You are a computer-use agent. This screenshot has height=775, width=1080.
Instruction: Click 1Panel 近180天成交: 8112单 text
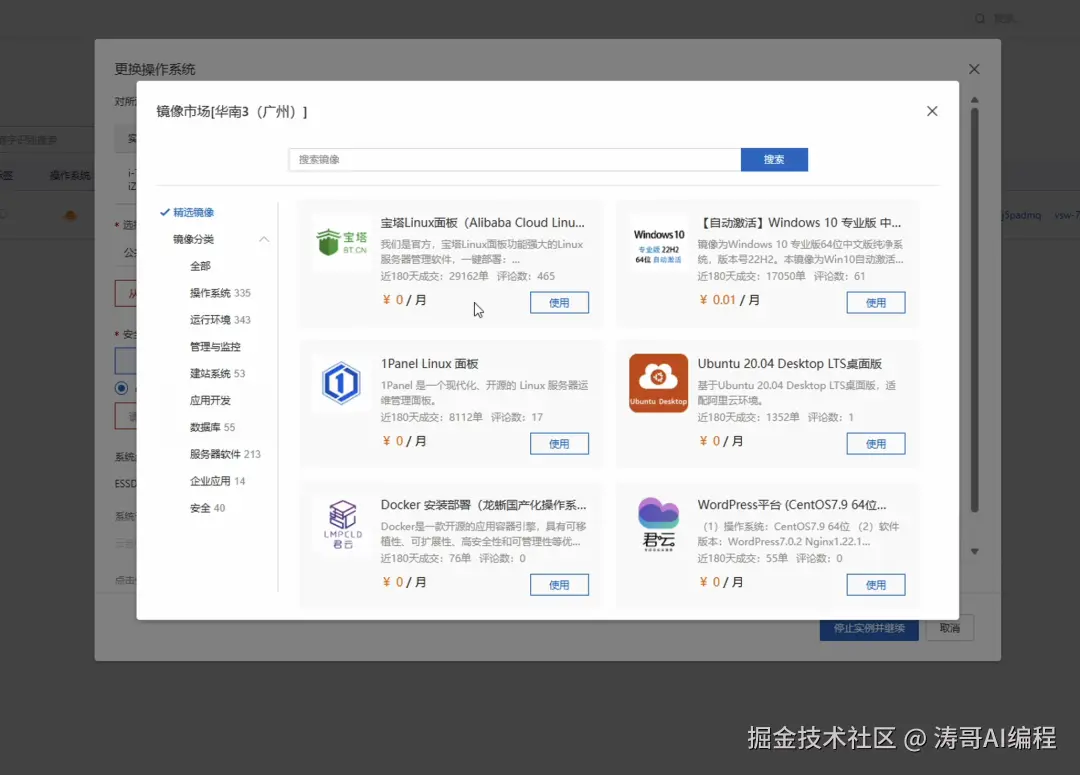pos(432,417)
